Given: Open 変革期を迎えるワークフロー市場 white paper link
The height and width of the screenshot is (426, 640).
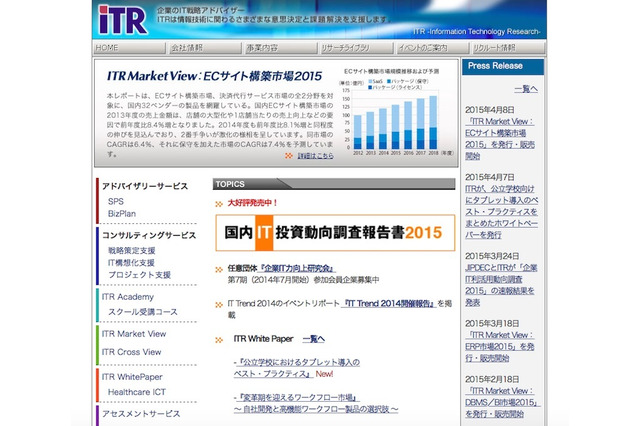Looking at the screenshot, I should (x=316, y=403).
